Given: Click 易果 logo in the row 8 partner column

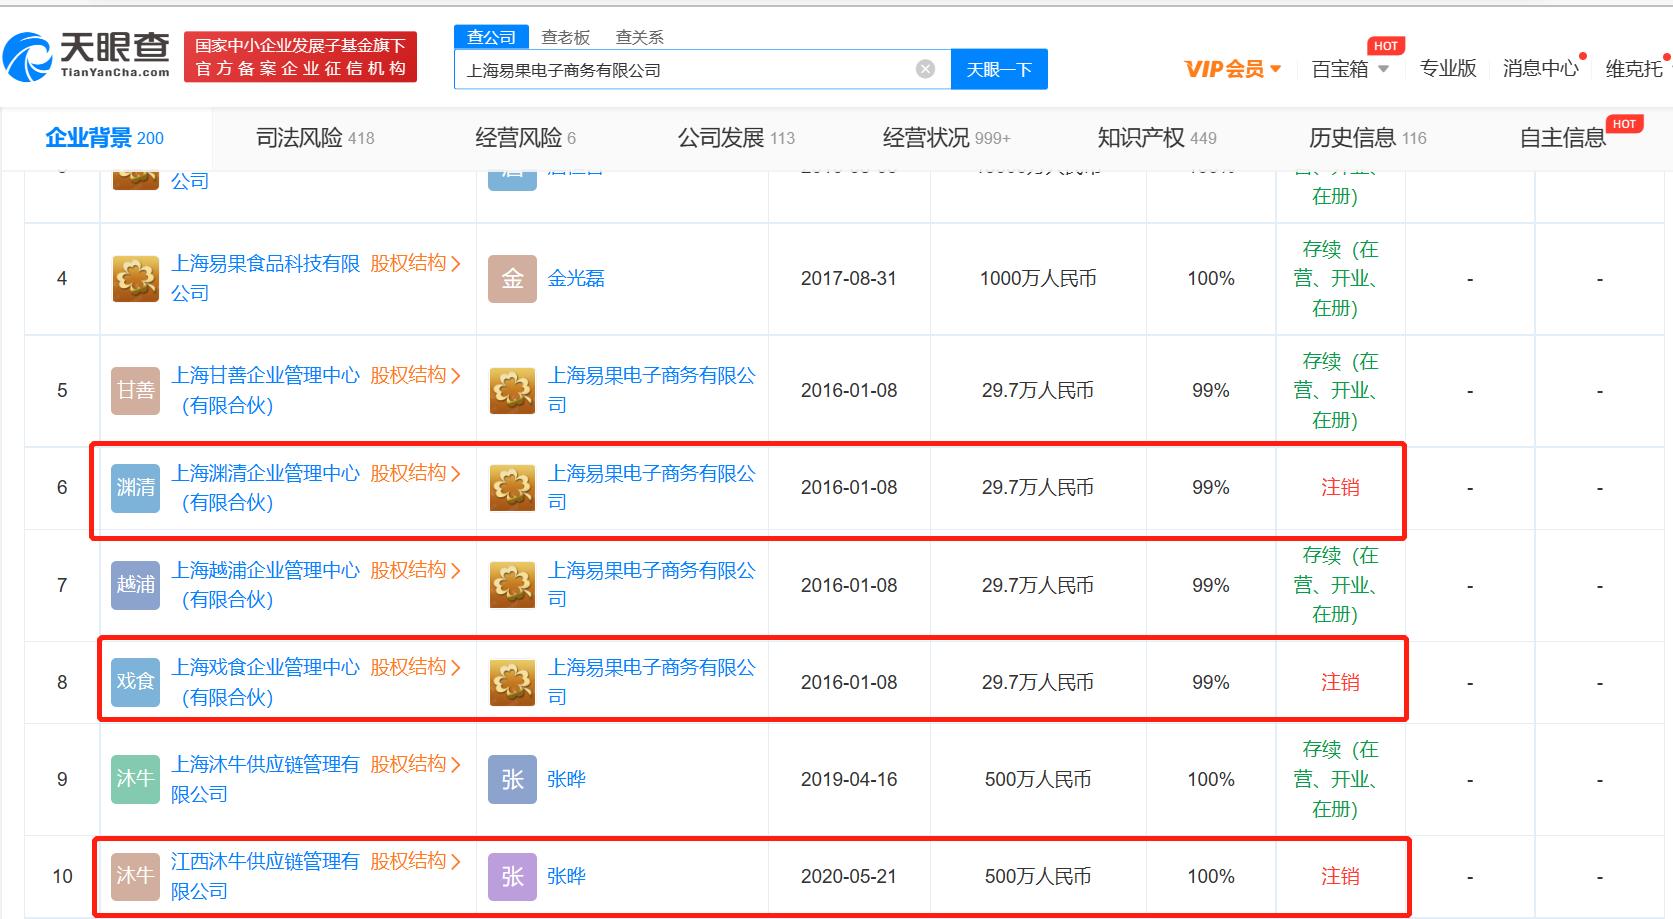Looking at the screenshot, I should point(512,683).
